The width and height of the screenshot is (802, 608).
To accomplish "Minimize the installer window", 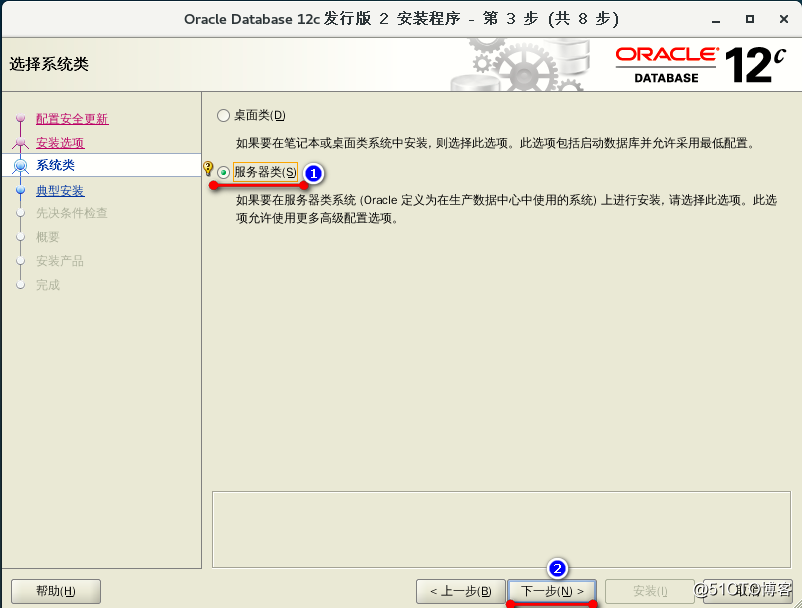I will tap(714, 18).
